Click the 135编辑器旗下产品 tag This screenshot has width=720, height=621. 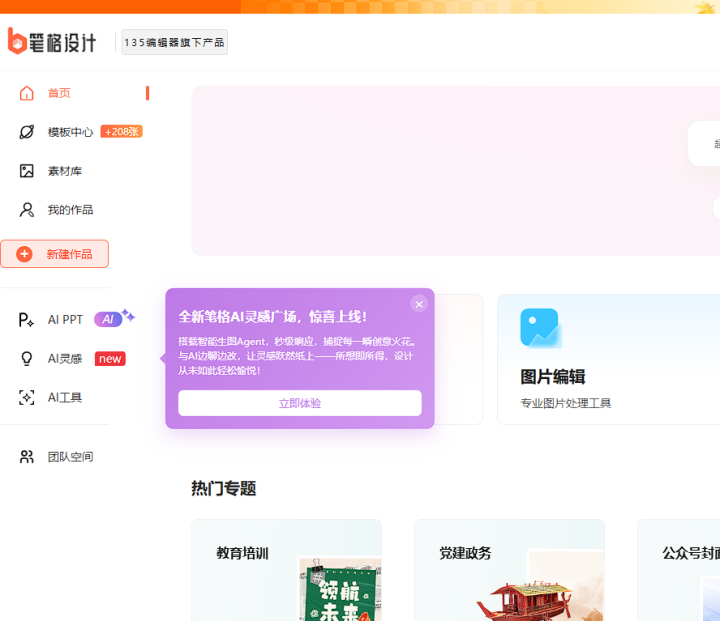(x=174, y=42)
